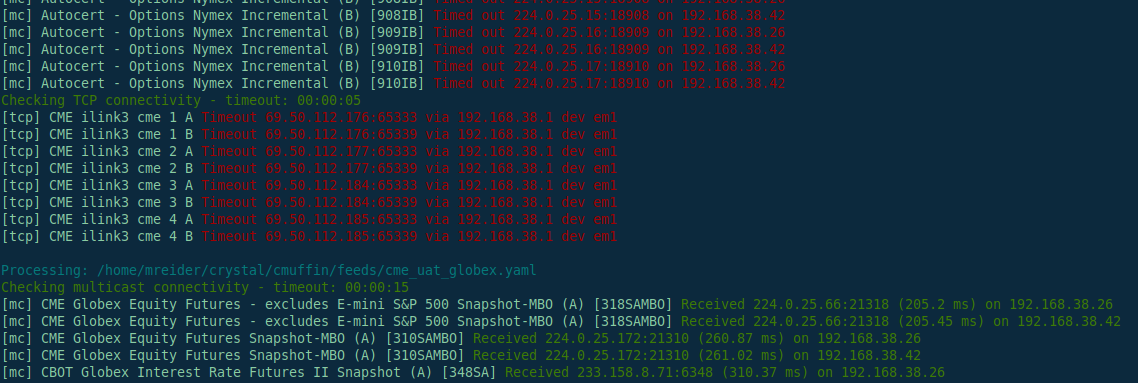Click the 'Checking TCP connectivity' timeout line
Screen dimensions: 1138x383
181,100
